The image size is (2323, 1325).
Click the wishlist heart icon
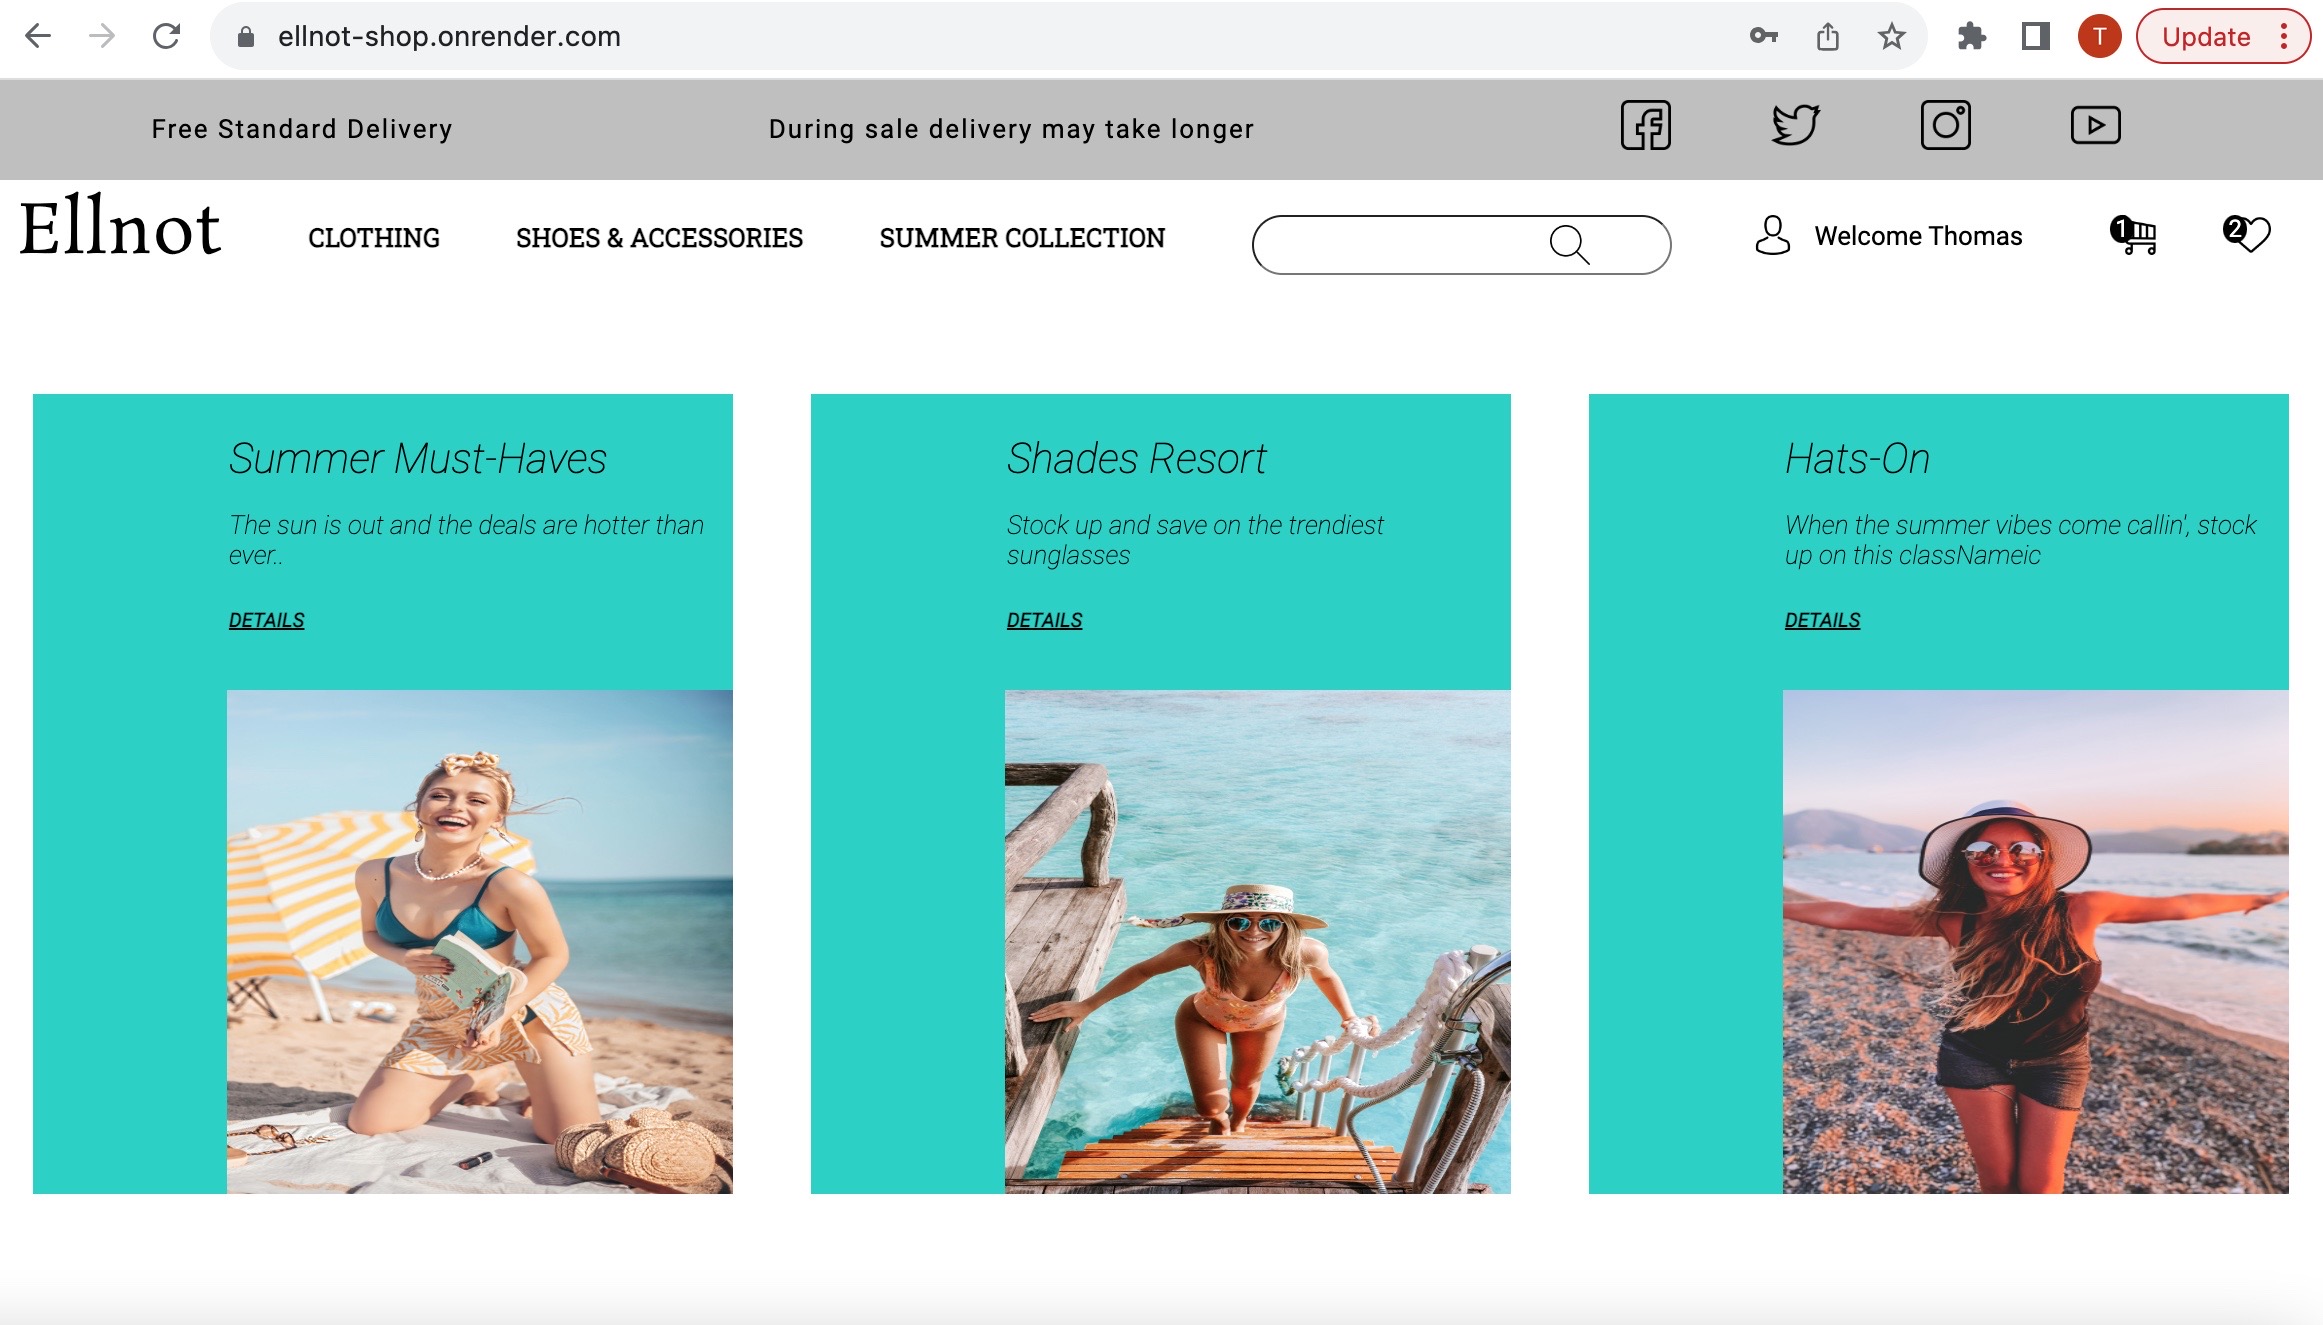pyautogui.click(x=2250, y=236)
